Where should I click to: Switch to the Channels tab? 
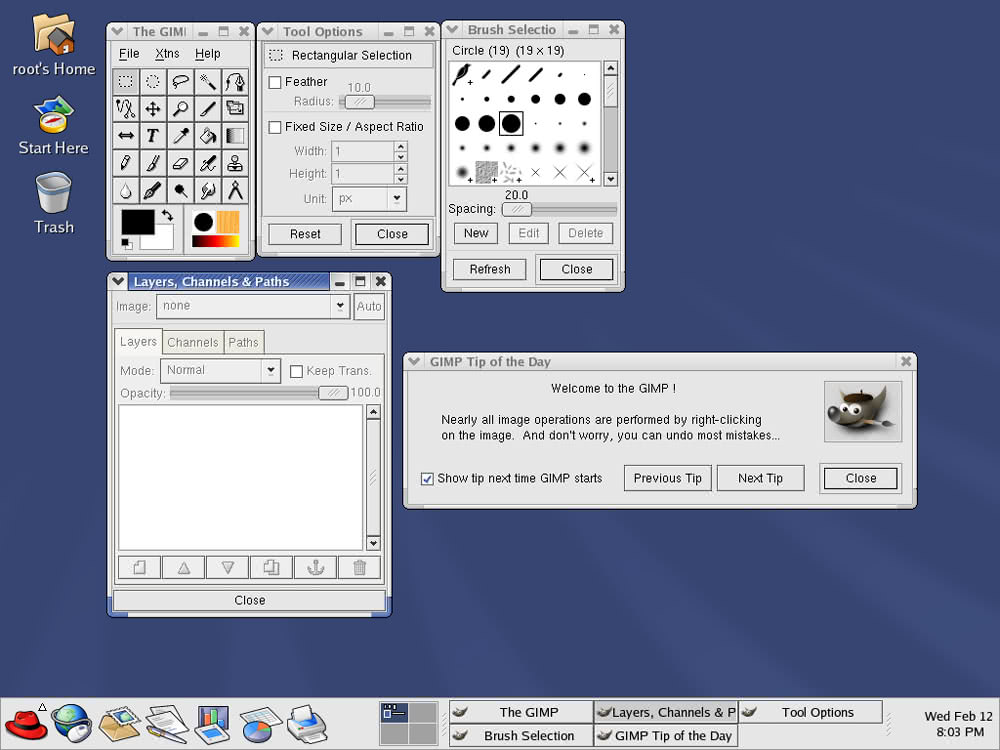(193, 342)
